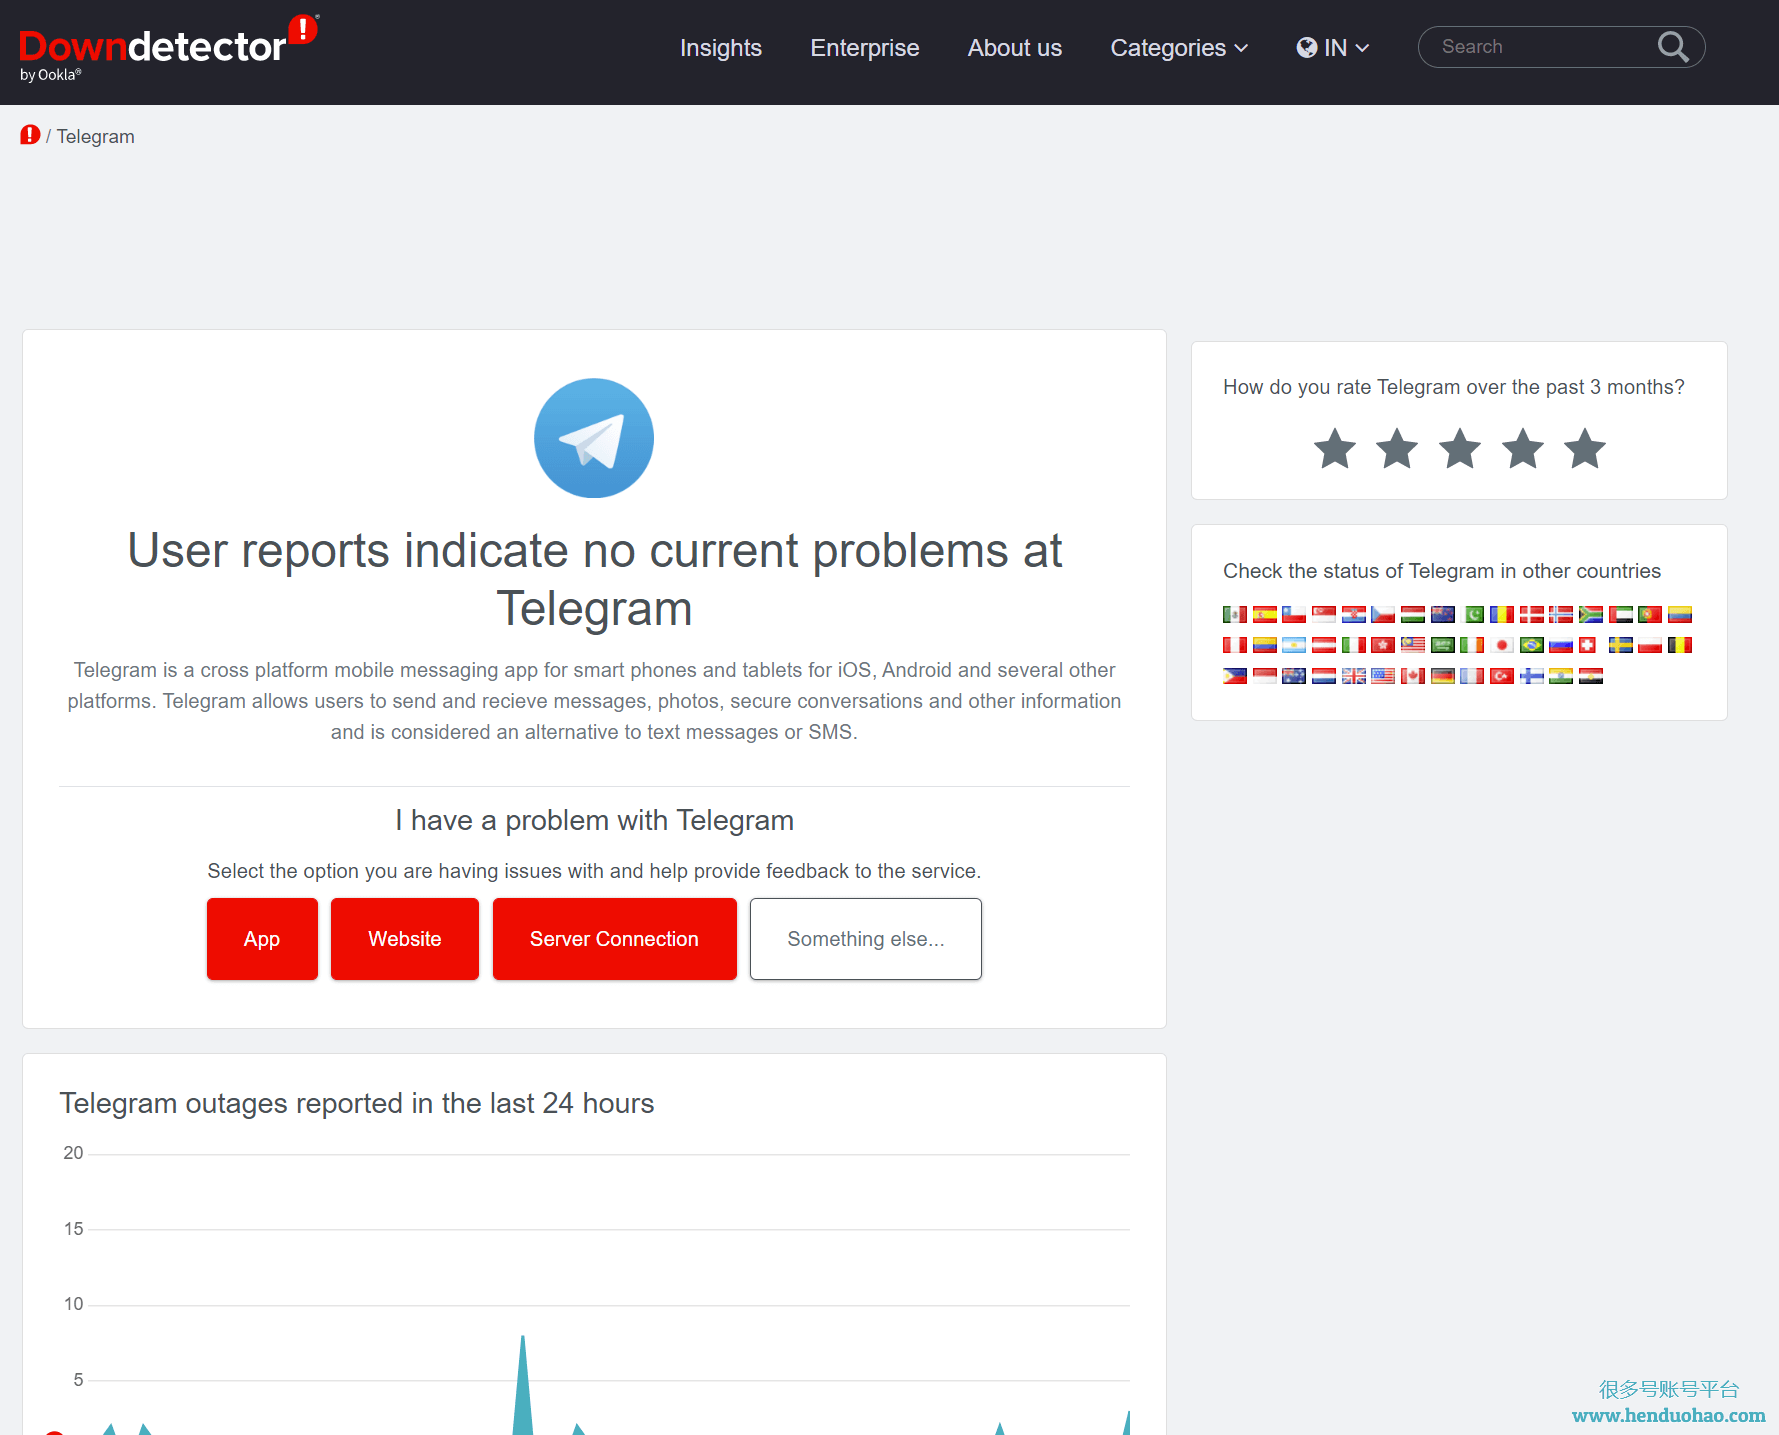Pick the Switzerland flag
Viewport: 1779px width, 1435px height.
point(1588,645)
